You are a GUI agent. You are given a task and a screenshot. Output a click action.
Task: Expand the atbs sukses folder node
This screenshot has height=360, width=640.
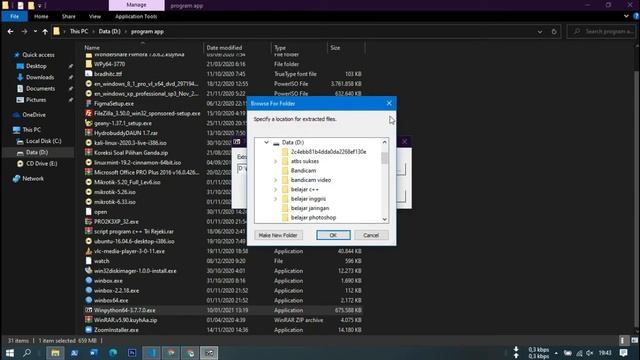click(x=275, y=161)
